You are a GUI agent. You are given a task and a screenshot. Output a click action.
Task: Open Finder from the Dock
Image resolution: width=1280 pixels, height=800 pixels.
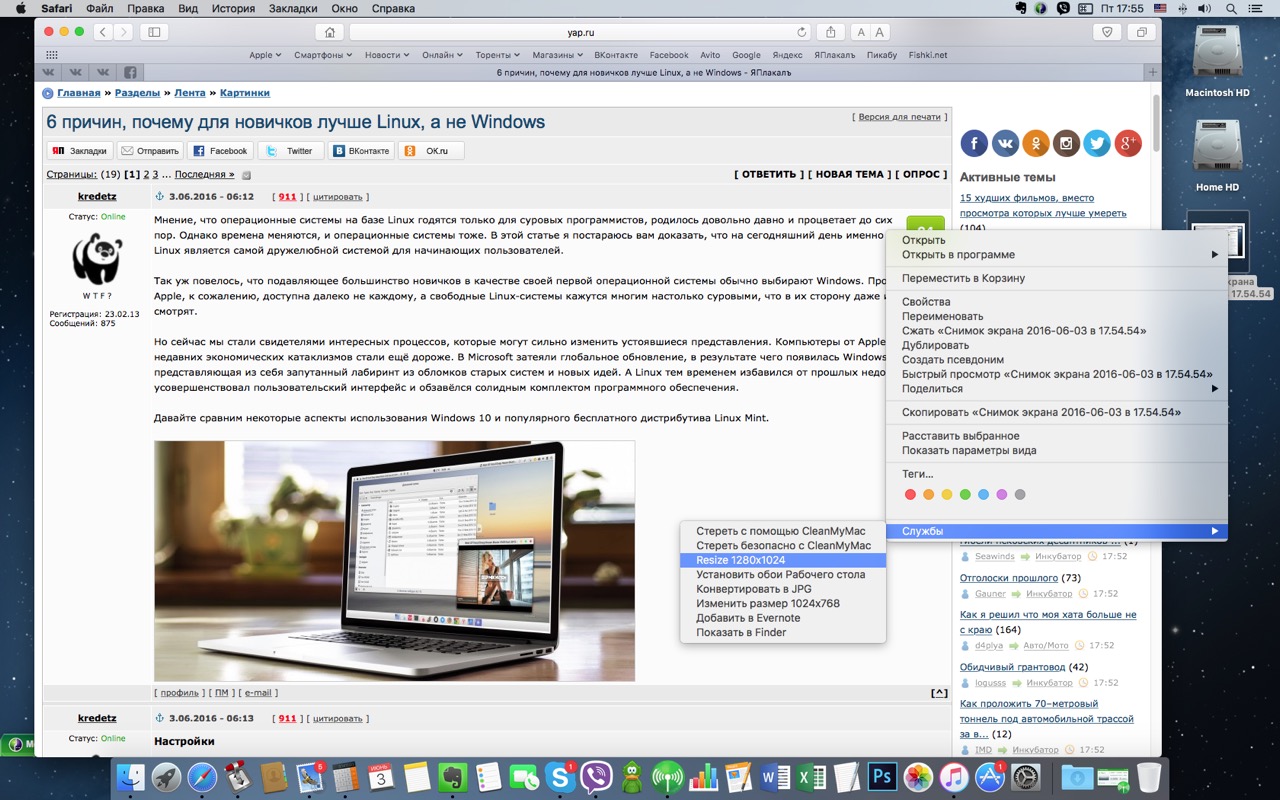131,777
